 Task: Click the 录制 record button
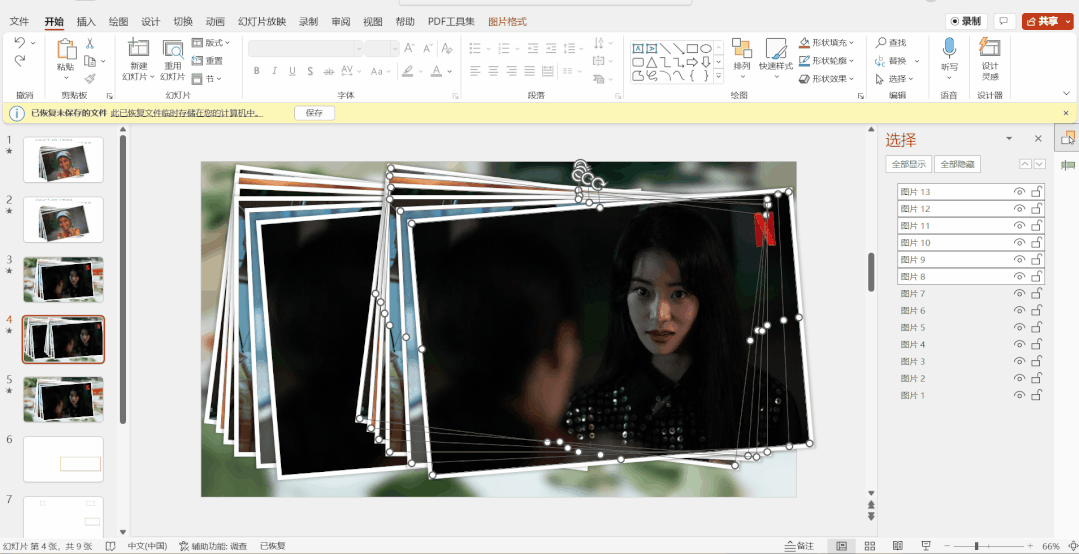(966, 21)
